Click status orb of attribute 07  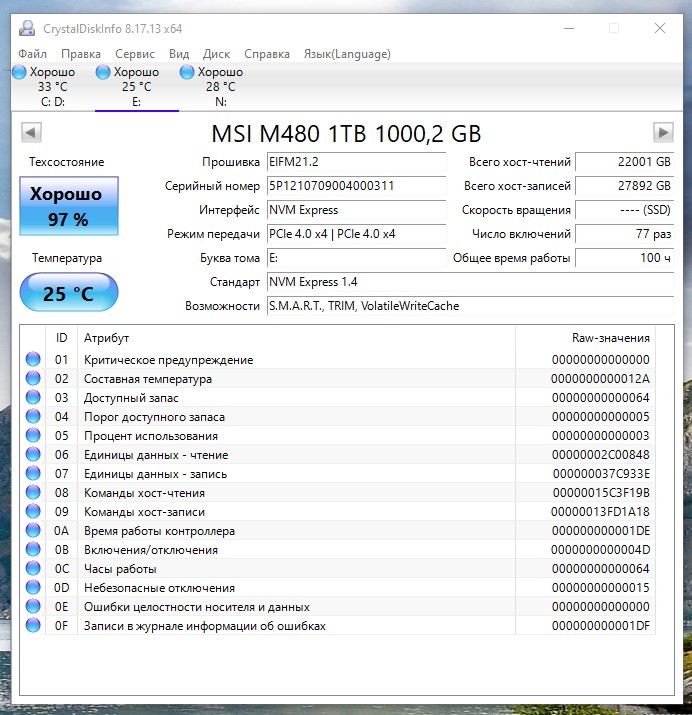pos(33,473)
